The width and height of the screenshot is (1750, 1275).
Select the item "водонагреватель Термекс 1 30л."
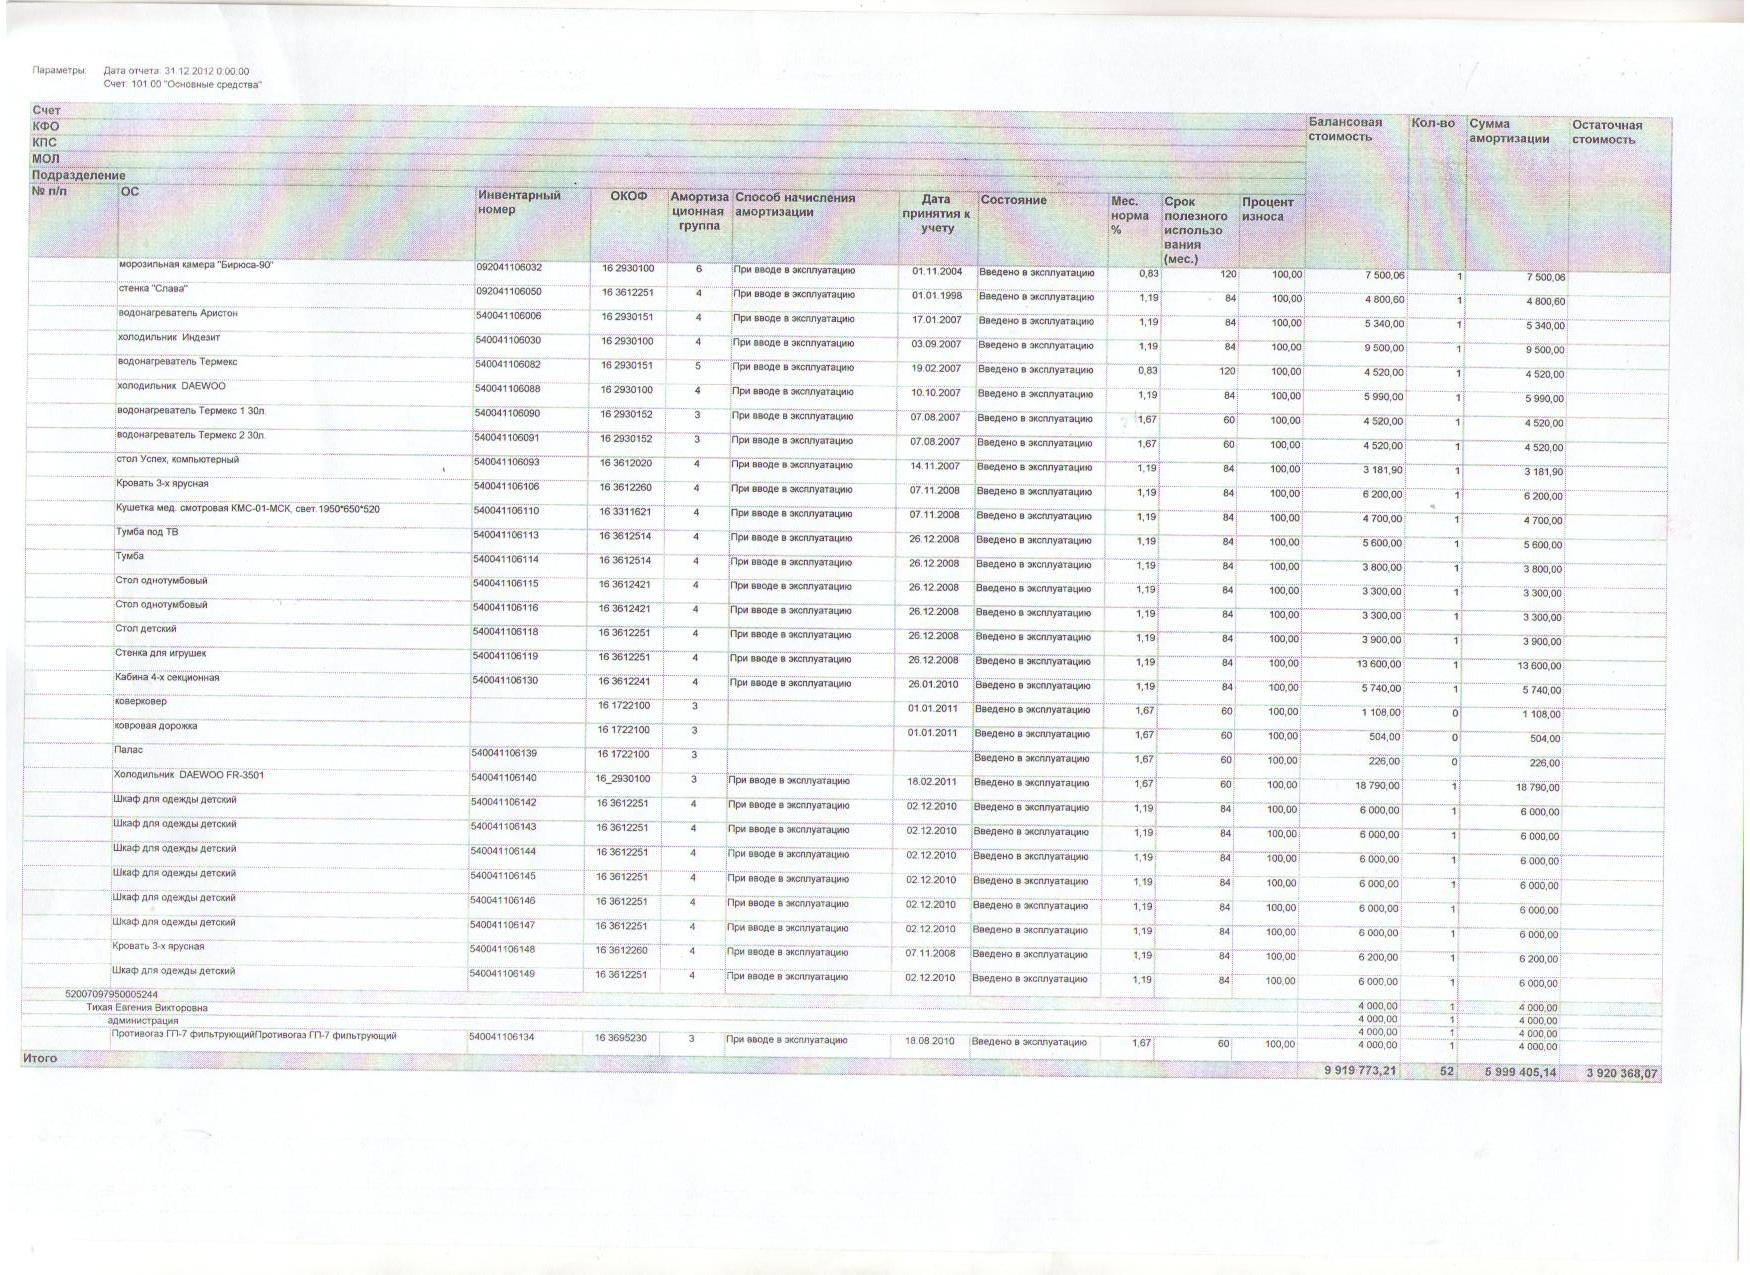[192, 410]
